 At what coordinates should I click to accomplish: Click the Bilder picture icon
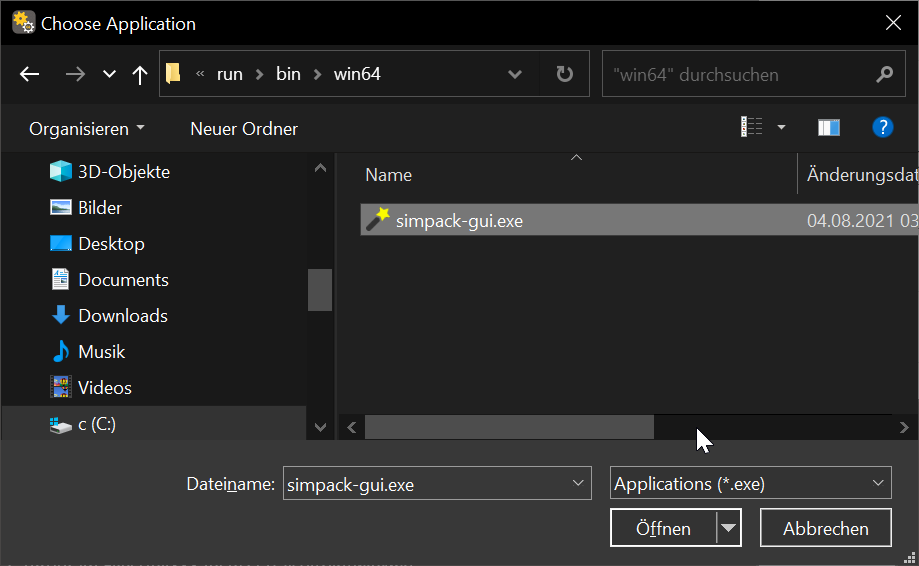click(60, 207)
